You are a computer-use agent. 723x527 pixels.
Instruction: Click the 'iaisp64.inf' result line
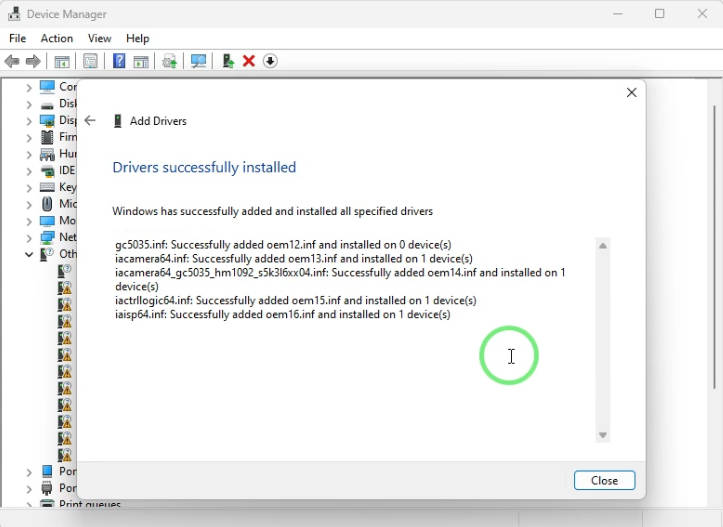click(283, 314)
